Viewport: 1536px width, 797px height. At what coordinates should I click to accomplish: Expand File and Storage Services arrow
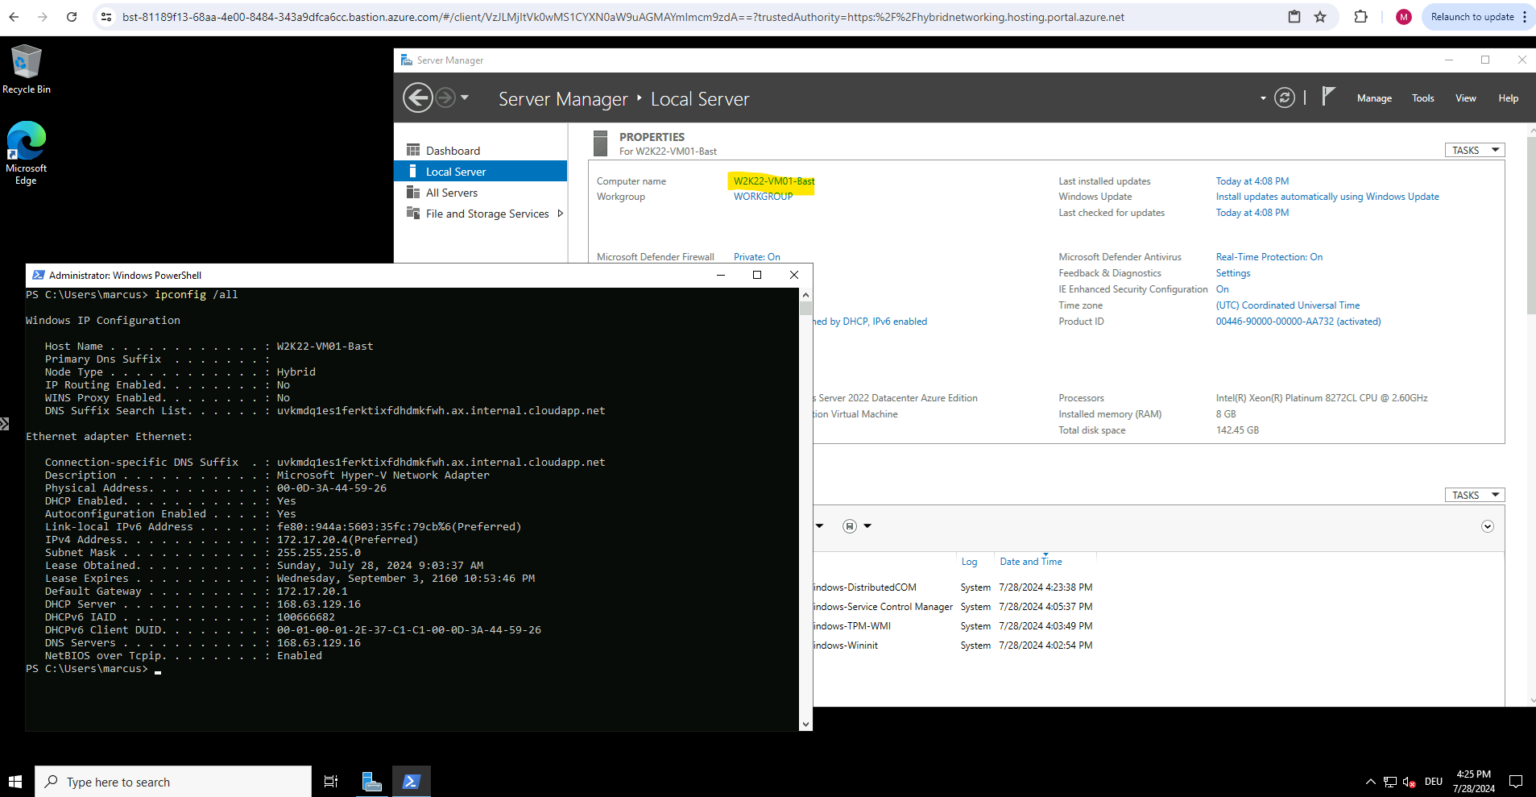coord(562,213)
